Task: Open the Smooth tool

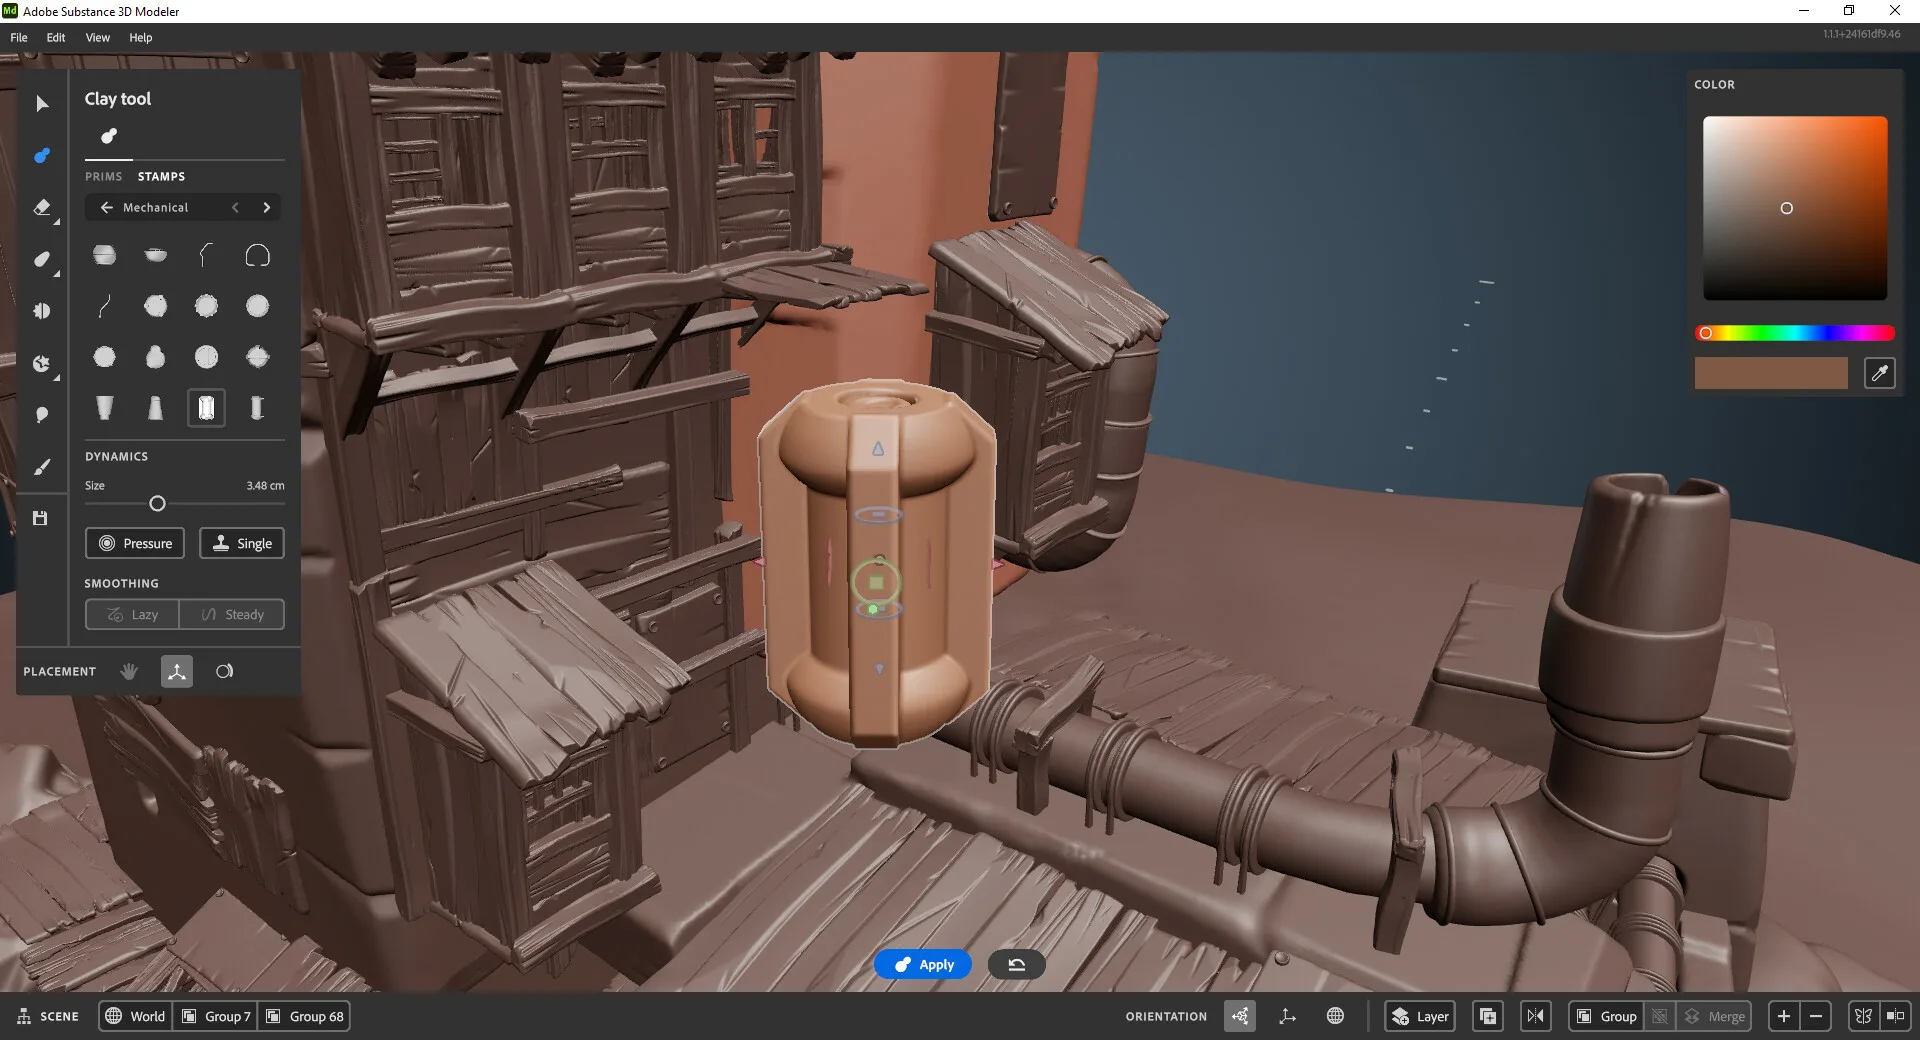Action: [42, 260]
